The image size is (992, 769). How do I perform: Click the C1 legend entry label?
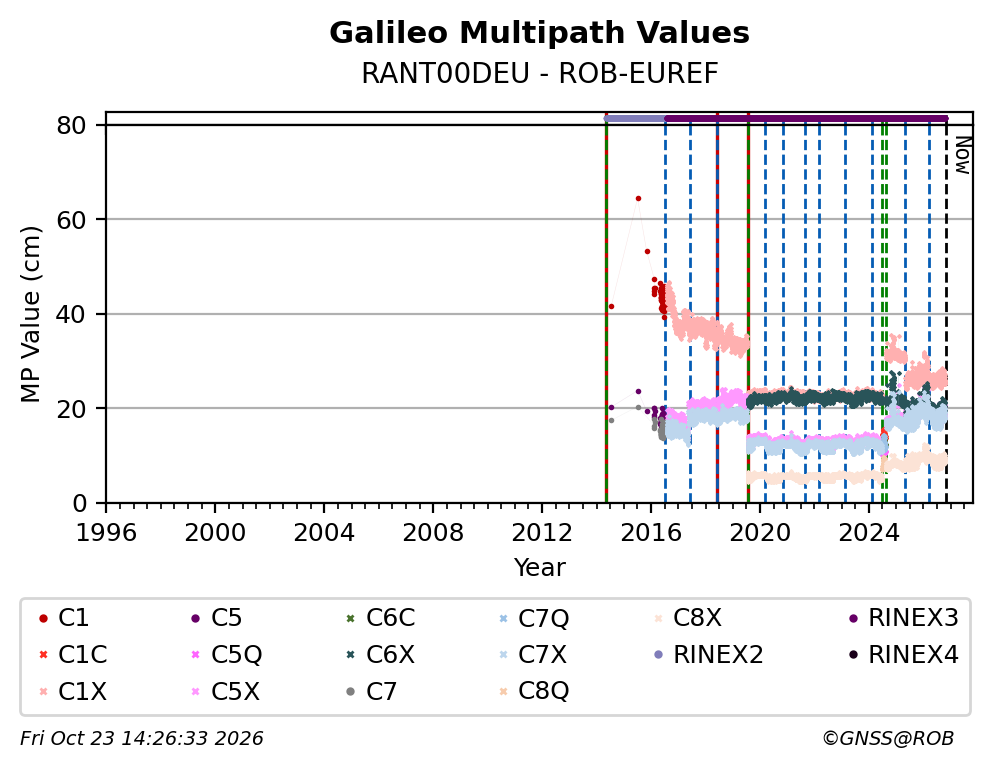click(x=73, y=618)
